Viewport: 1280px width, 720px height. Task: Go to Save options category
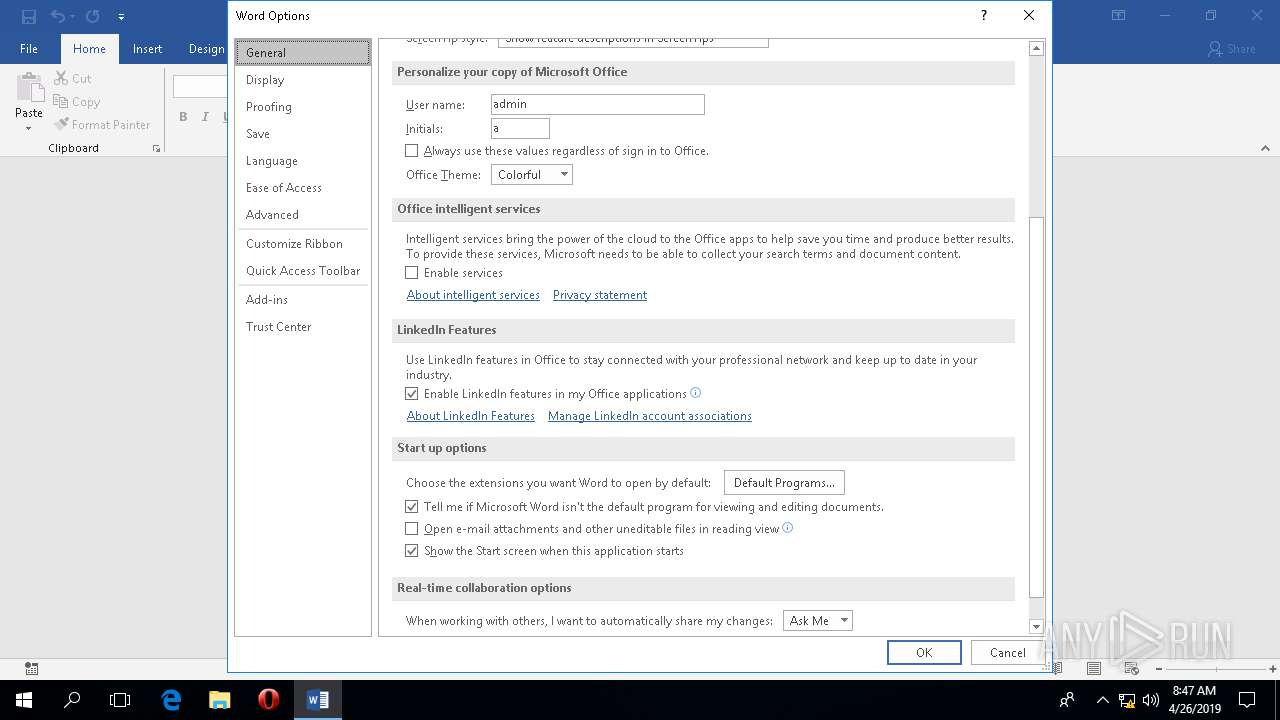303,134
